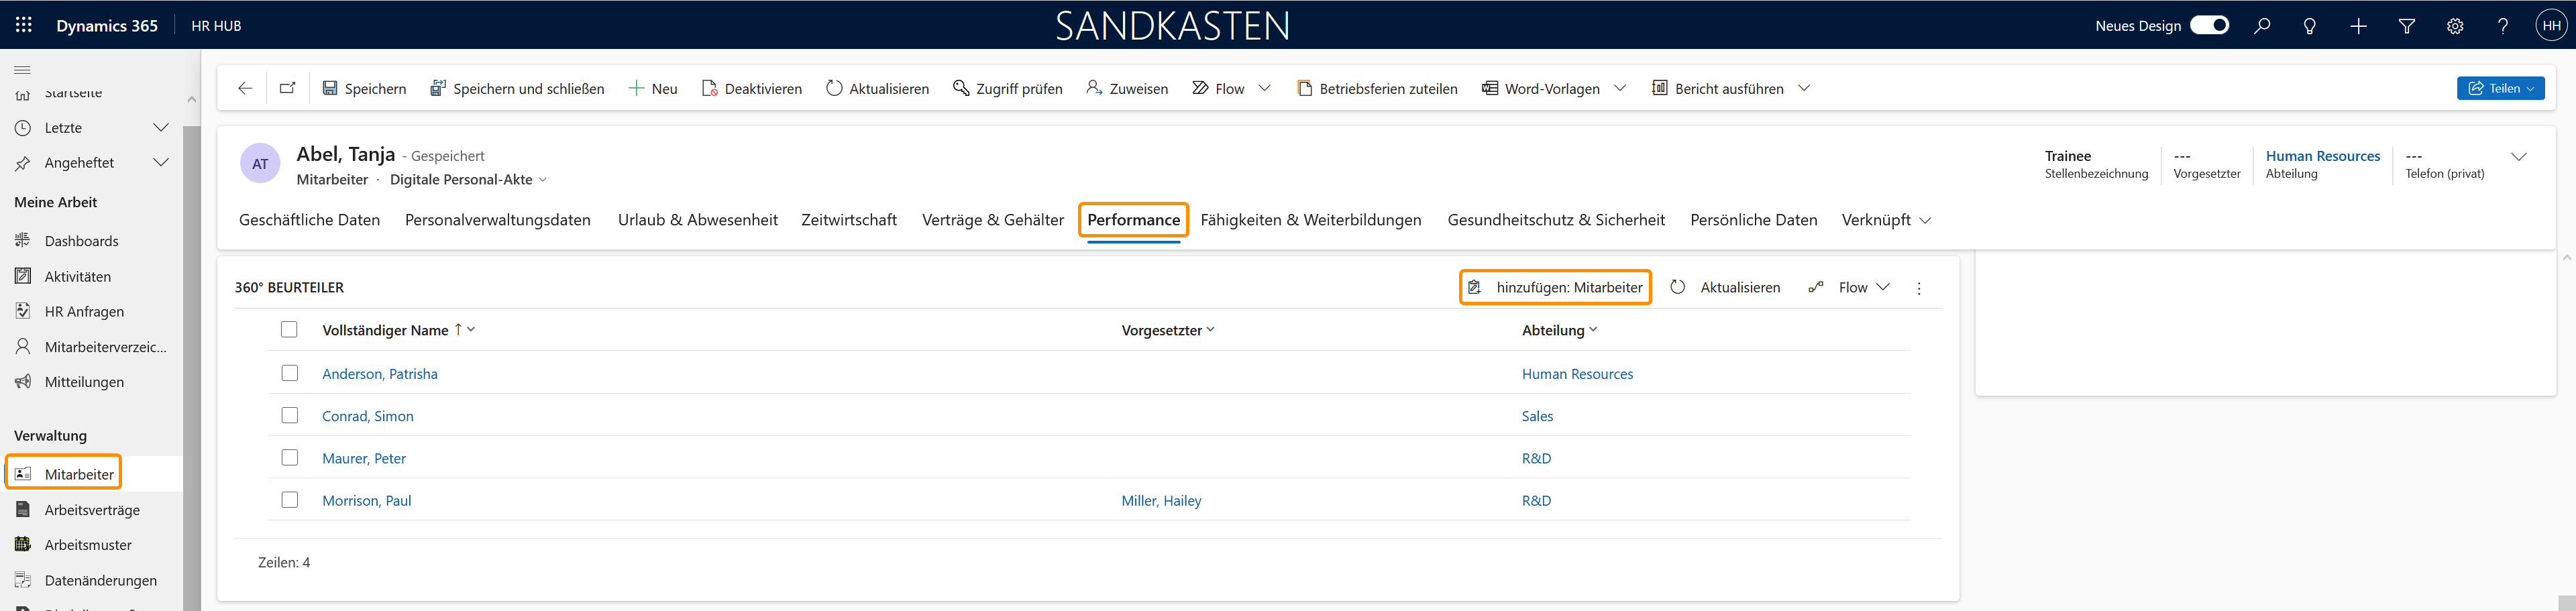Open the Dynamics 365 app launcher waffle

click(x=23, y=25)
